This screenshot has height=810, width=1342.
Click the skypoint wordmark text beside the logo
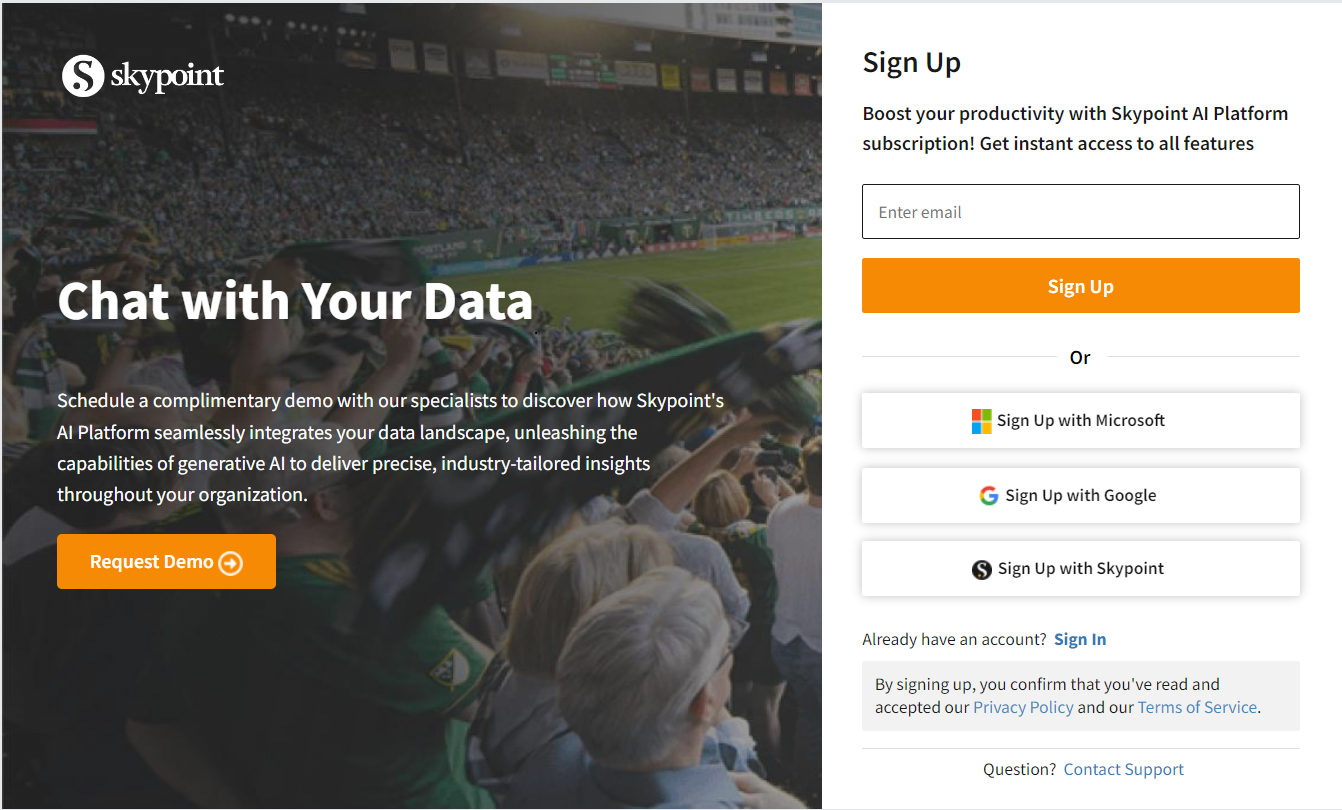pyautogui.click(x=167, y=76)
